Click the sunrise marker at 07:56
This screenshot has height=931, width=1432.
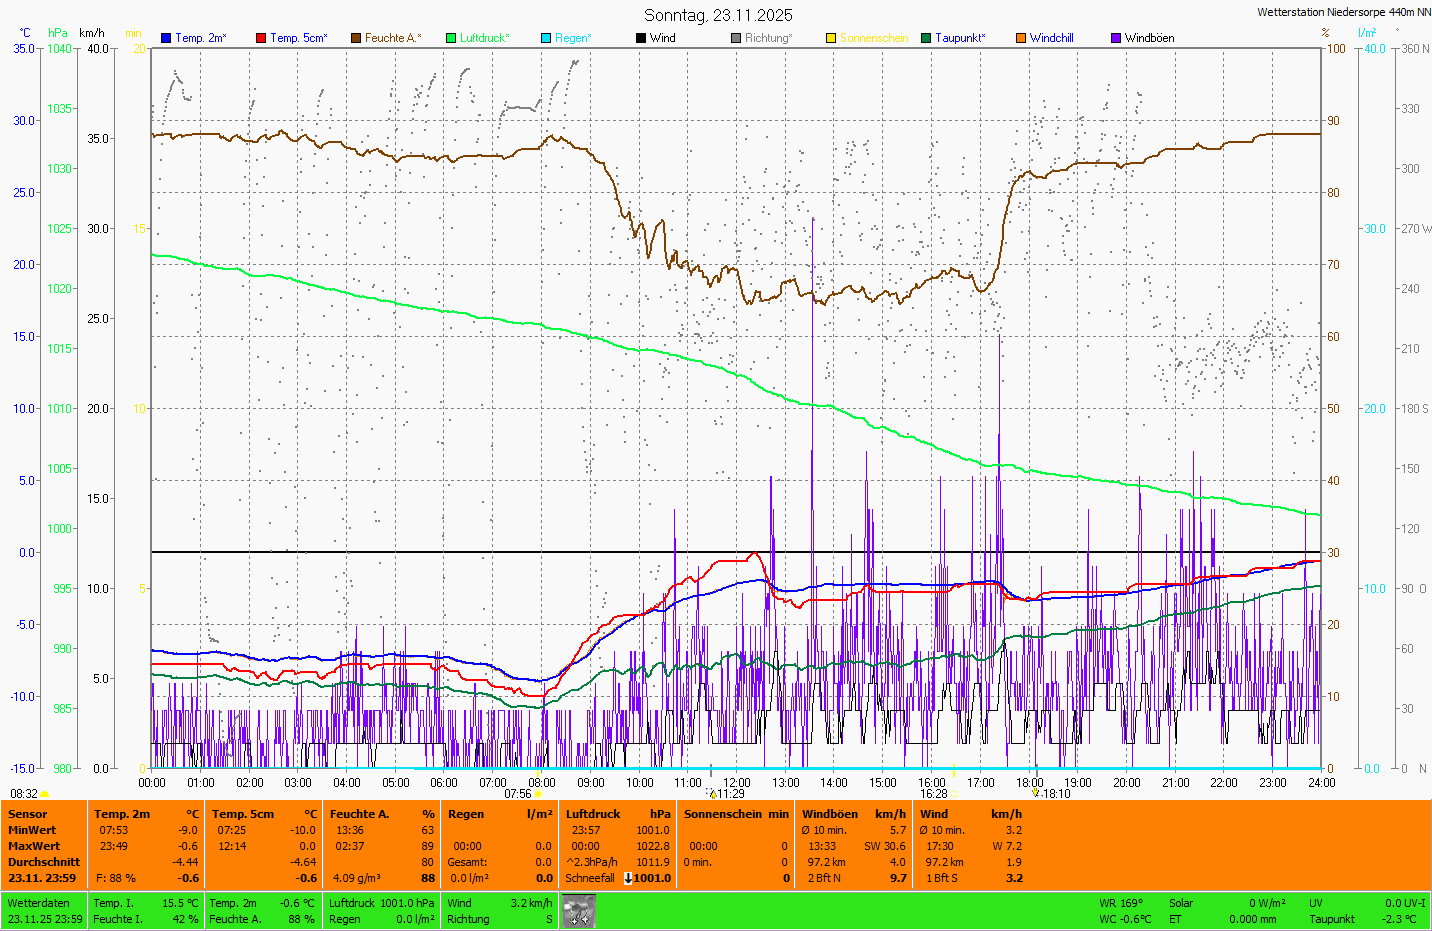pyautogui.click(x=539, y=794)
